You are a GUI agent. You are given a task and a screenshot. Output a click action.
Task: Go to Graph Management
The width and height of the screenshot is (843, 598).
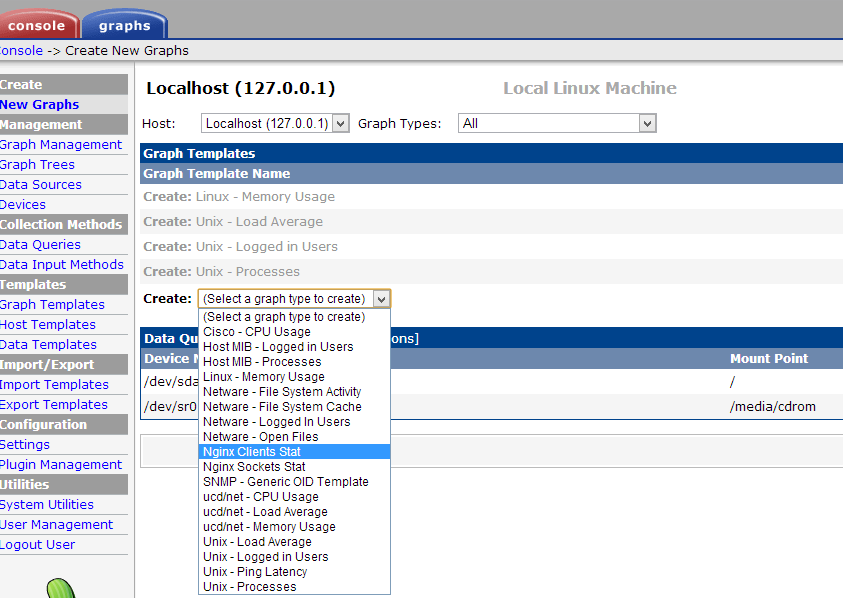(x=61, y=145)
